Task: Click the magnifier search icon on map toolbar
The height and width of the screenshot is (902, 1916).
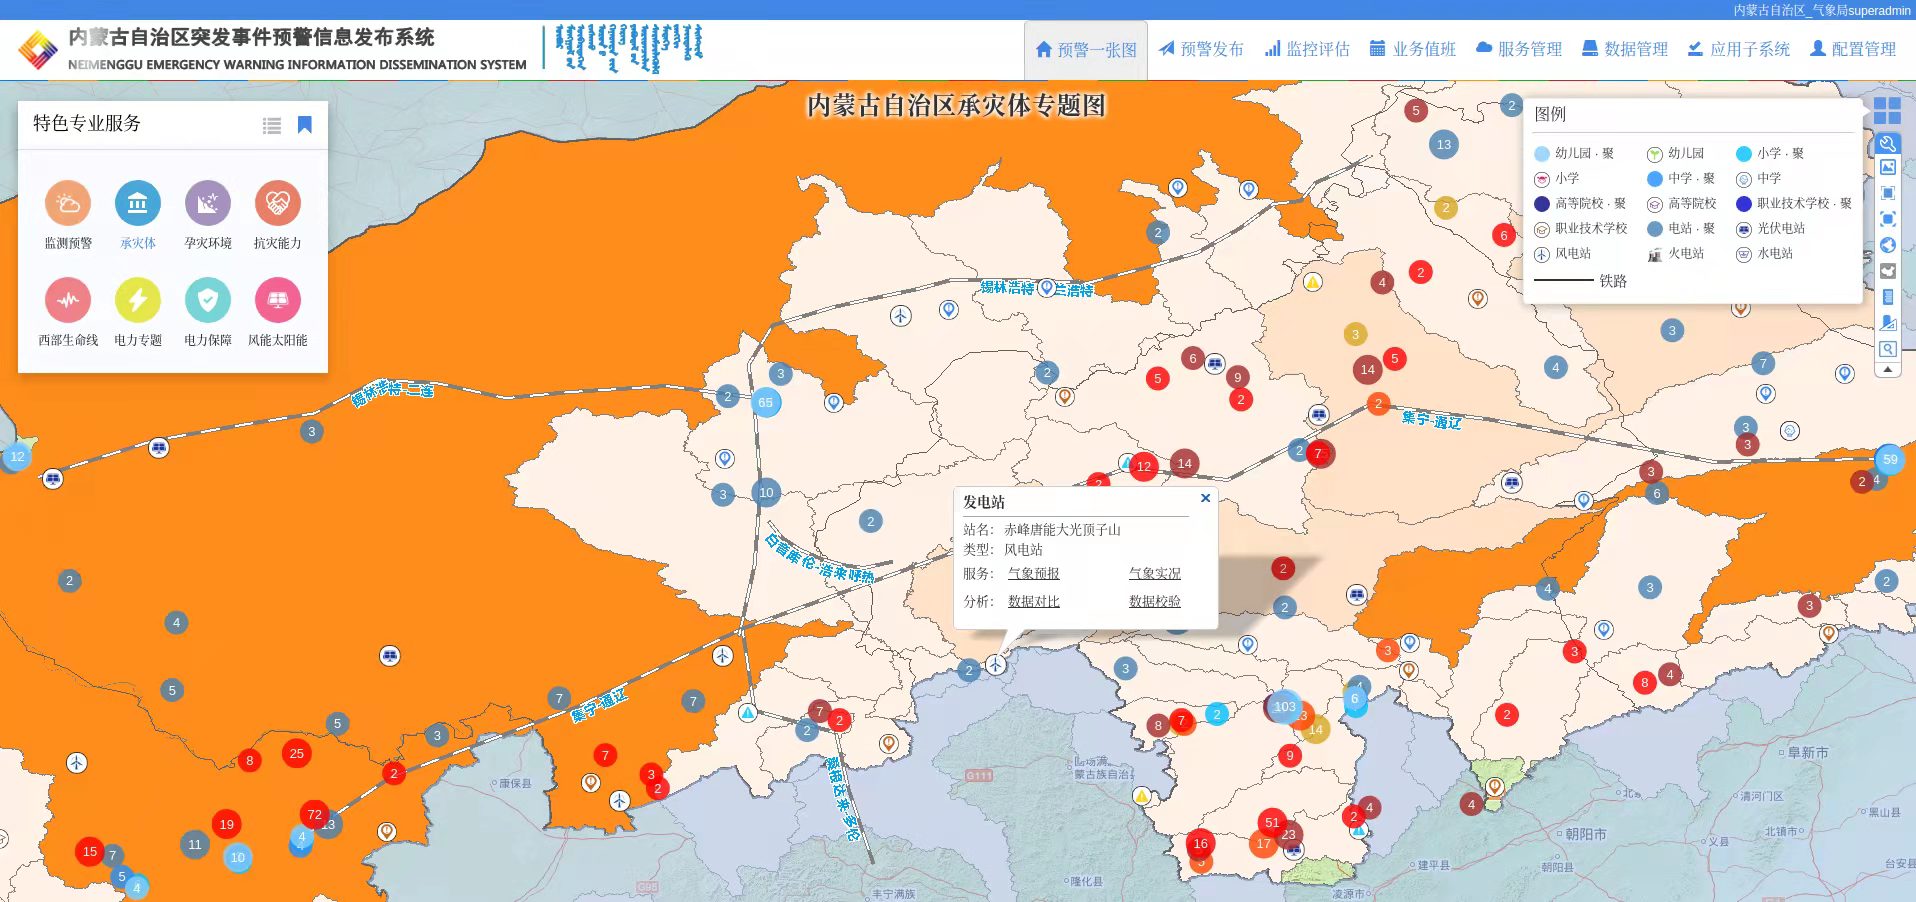Action: pyautogui.click(x=1888, y=349)
